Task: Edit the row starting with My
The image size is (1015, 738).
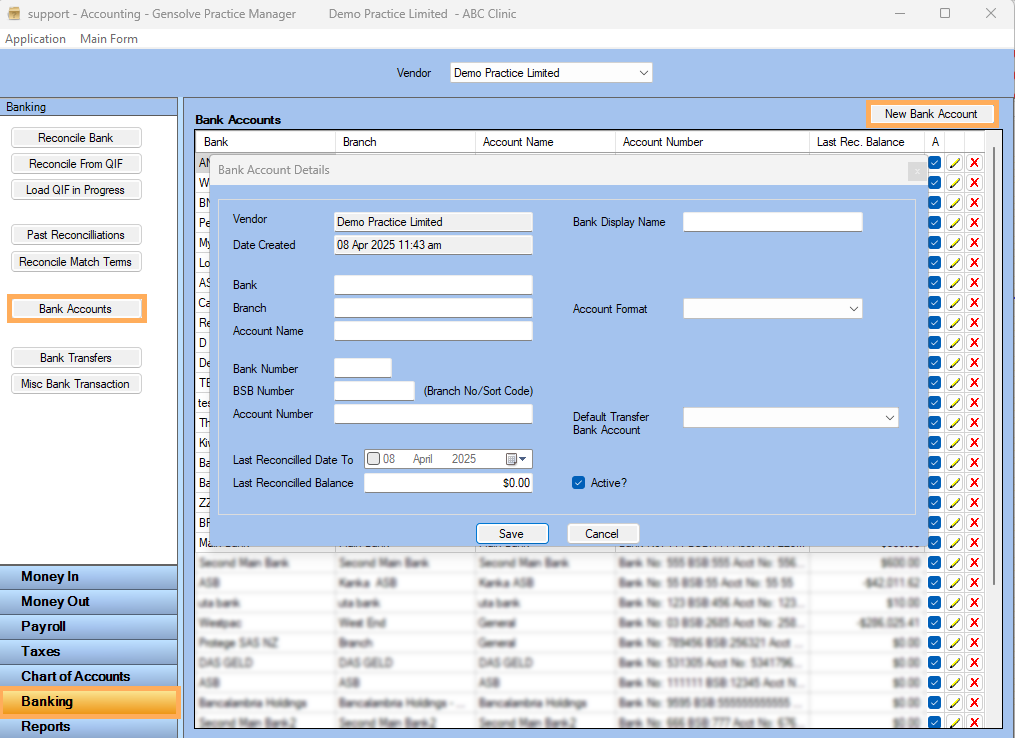Action: (x=954, y=243)
